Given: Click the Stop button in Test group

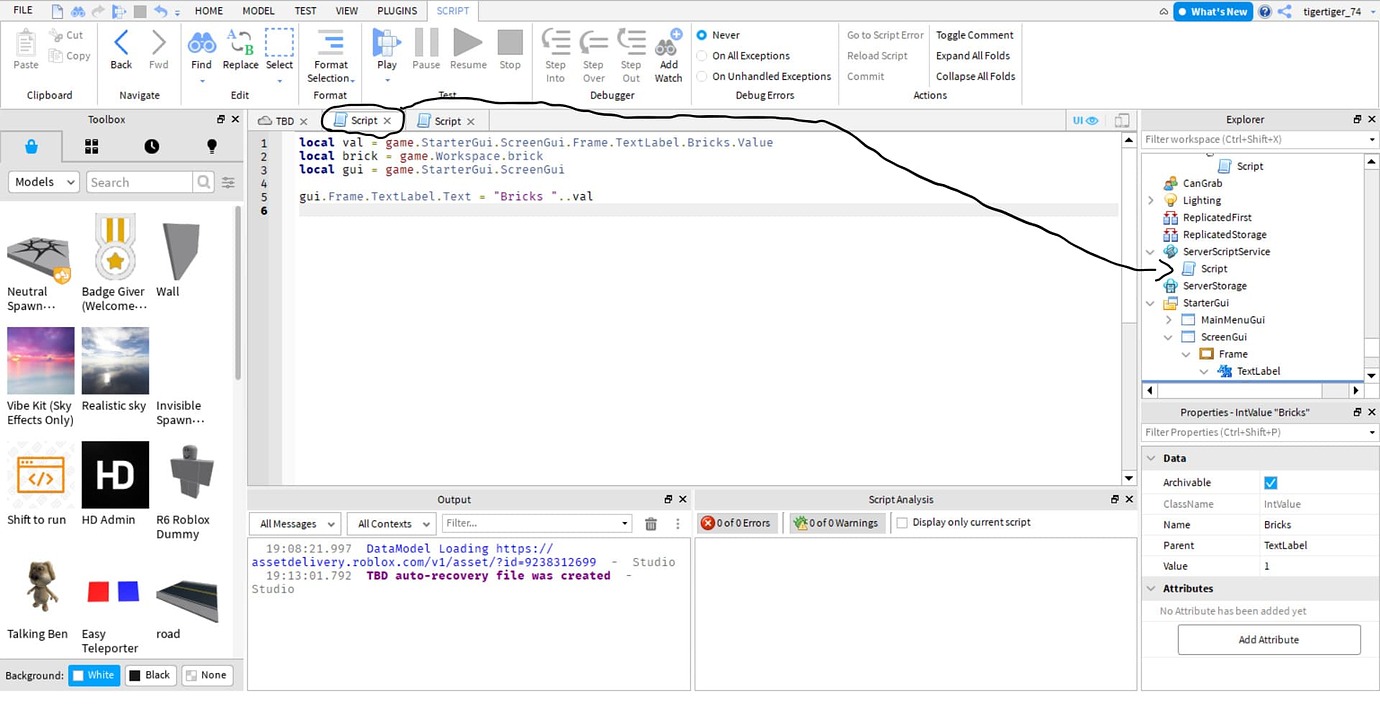Looking at the screenshot, I should point(510,42).
